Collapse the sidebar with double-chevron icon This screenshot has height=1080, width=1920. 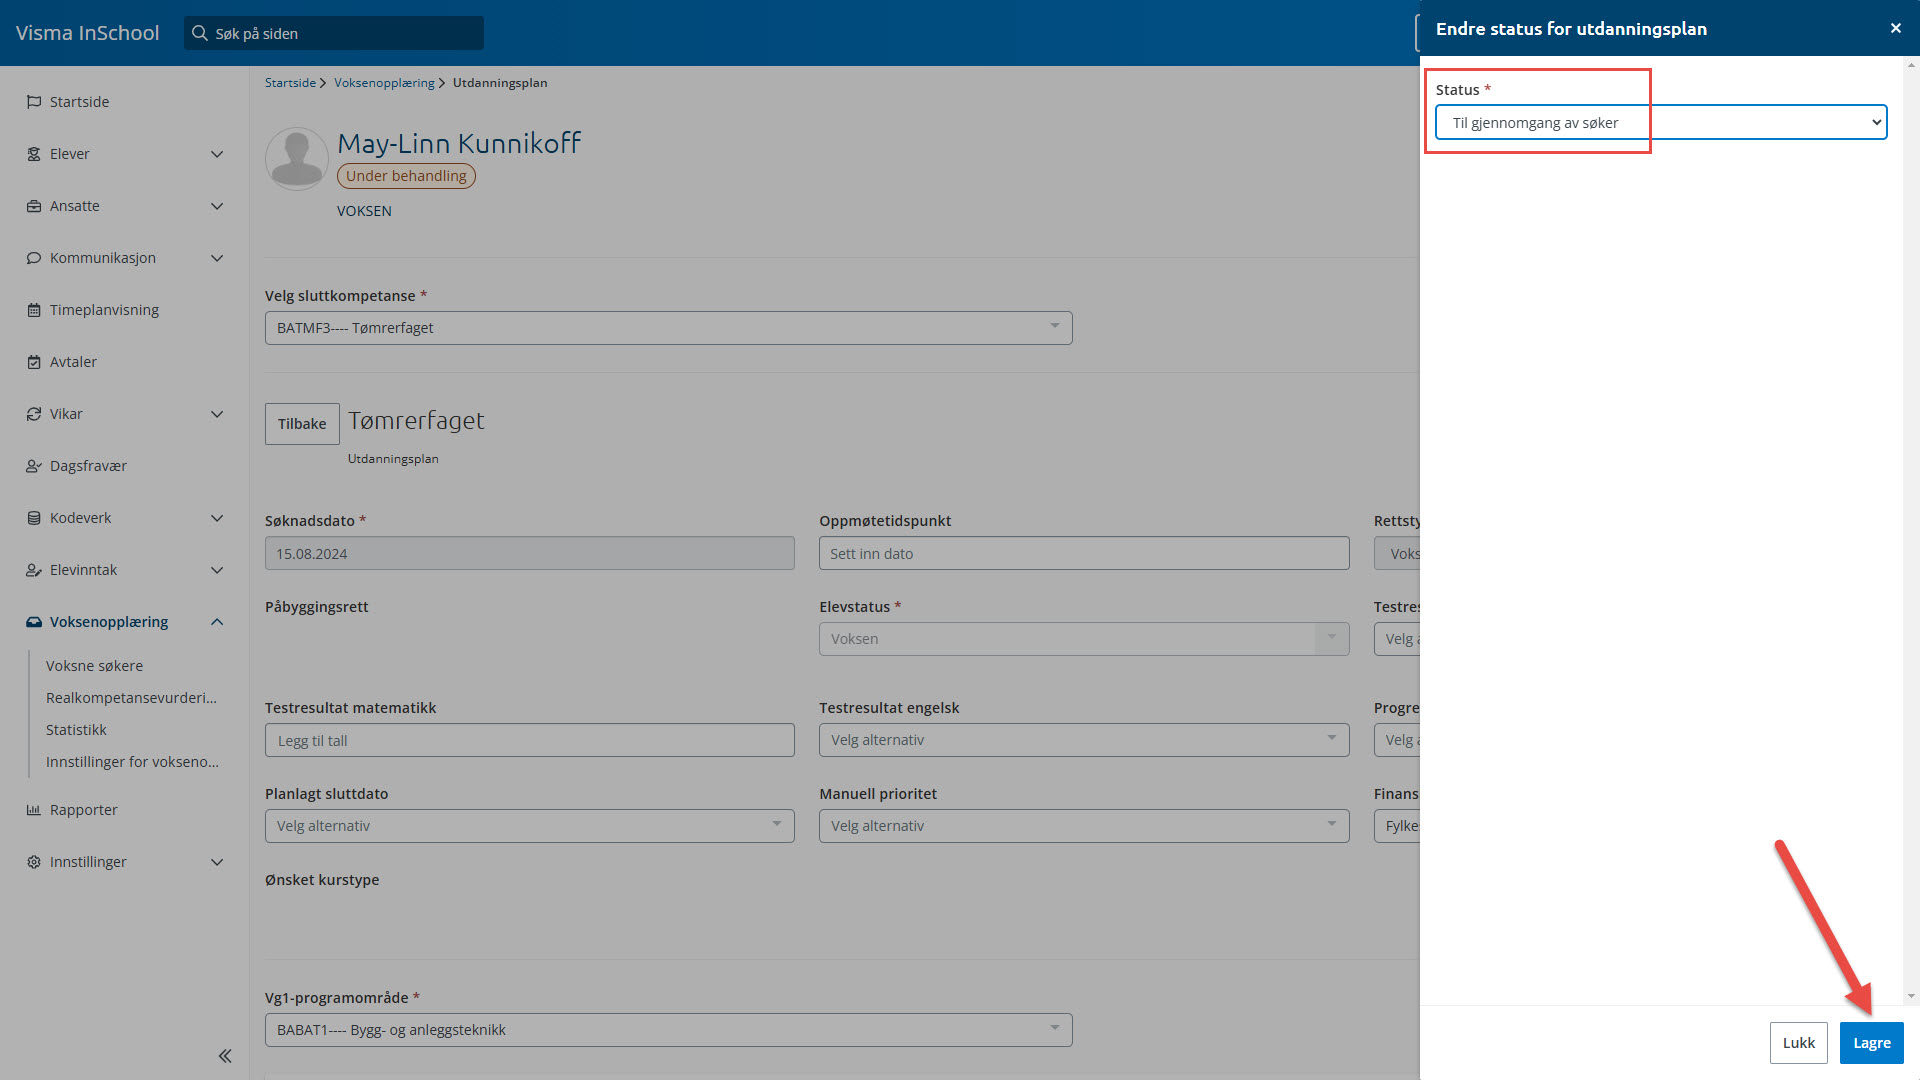pyautogui.click(x=225, y=1056)
